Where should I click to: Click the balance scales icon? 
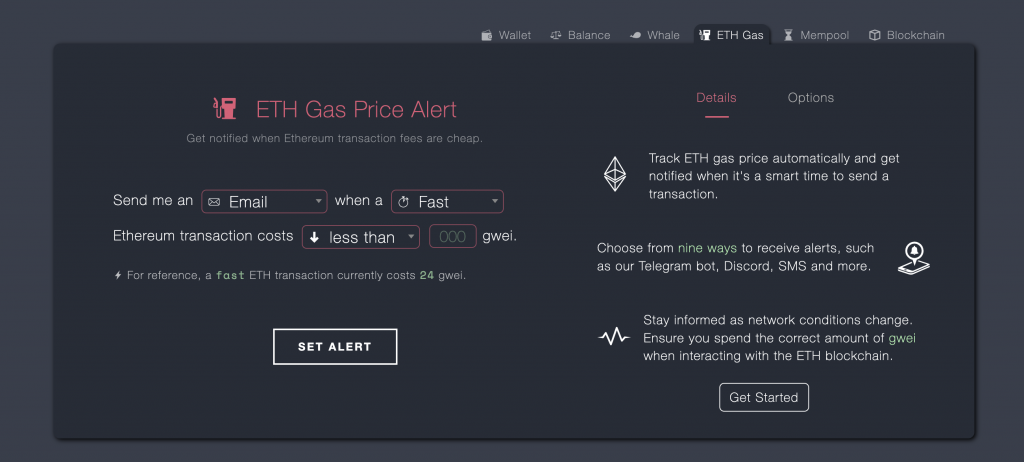pyautogui.click(x=556, y=35)
